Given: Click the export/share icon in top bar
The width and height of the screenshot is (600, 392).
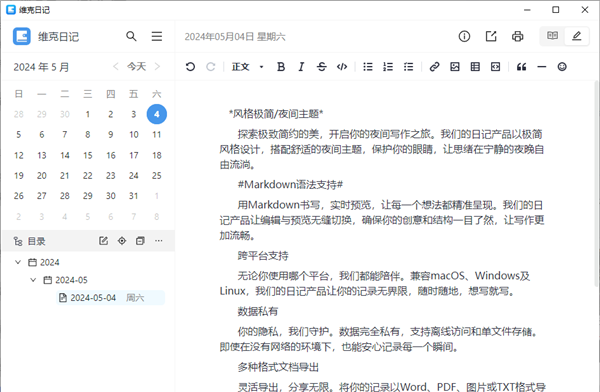Looking at the screenshot, I should 491,36.
